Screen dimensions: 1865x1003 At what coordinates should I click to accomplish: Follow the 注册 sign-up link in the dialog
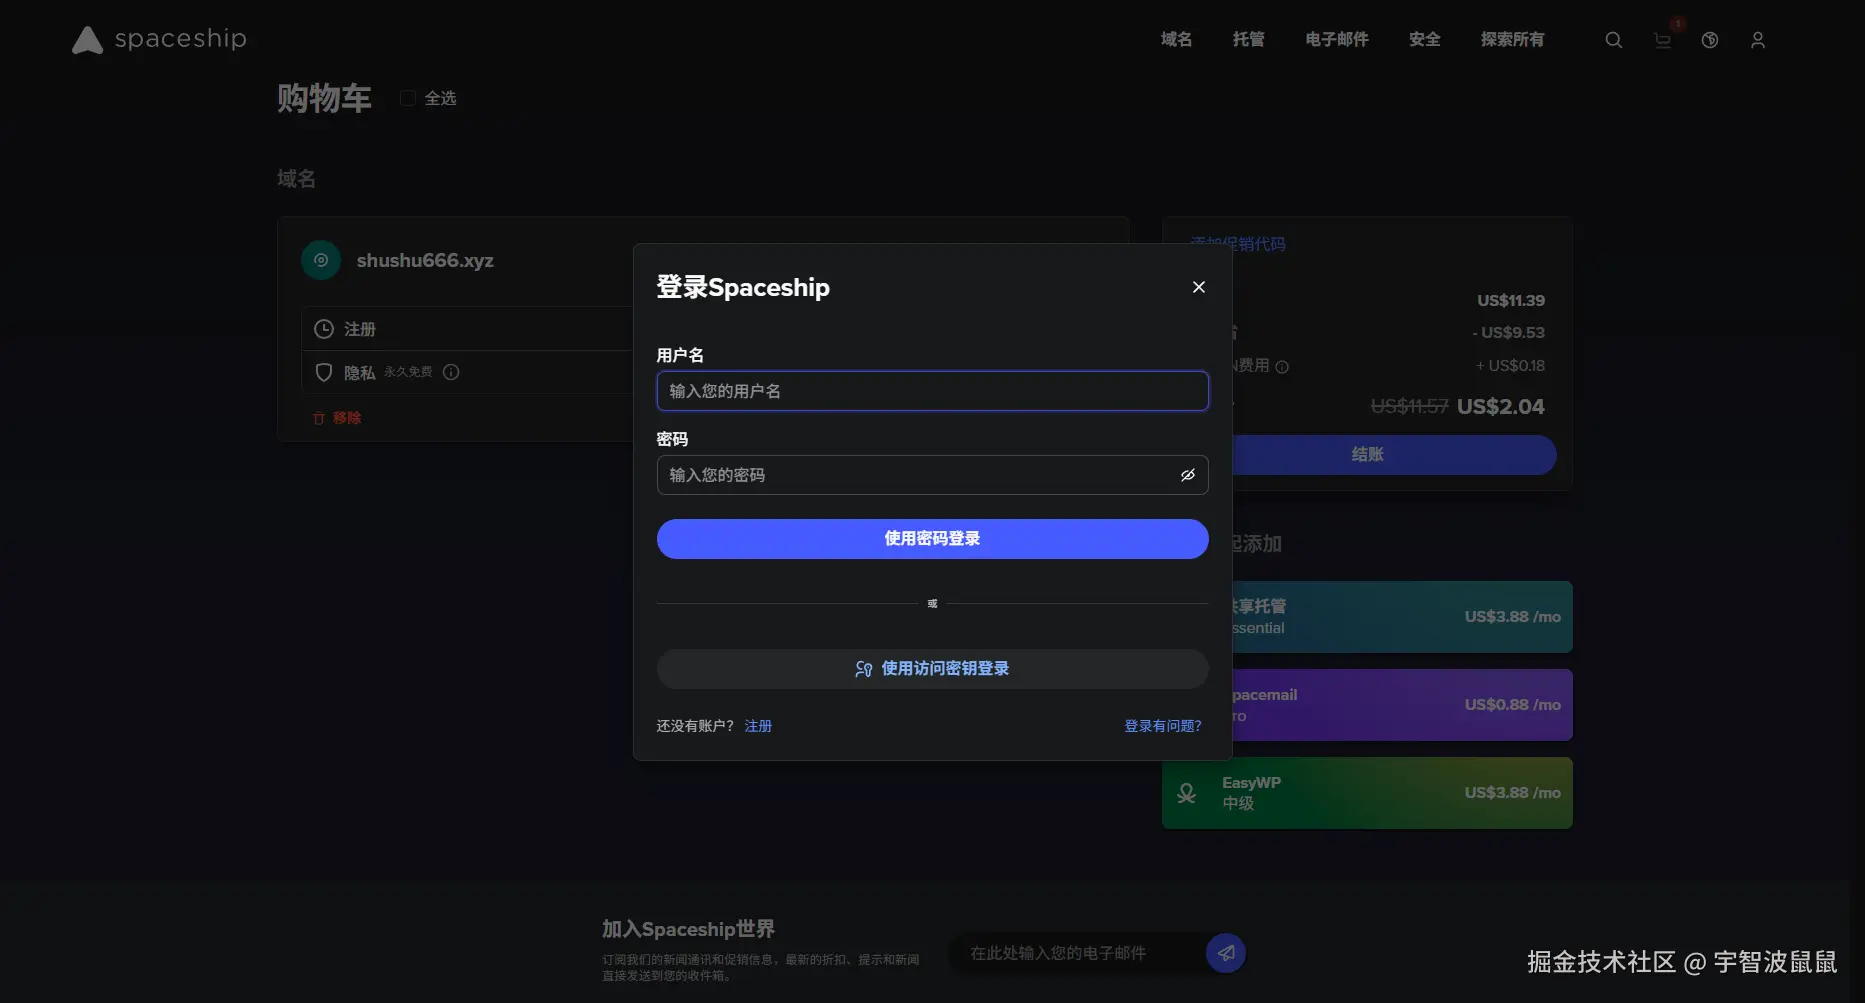pos(758,726)
